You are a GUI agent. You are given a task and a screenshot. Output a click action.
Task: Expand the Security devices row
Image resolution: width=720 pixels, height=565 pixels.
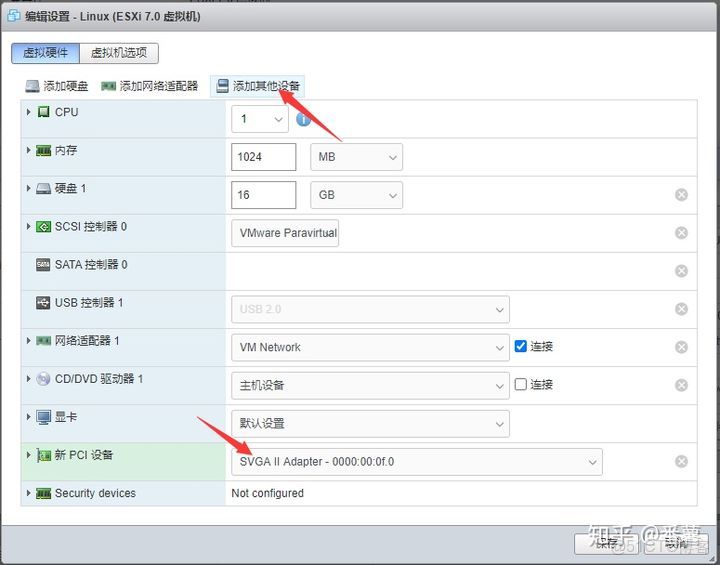[28, 493]
